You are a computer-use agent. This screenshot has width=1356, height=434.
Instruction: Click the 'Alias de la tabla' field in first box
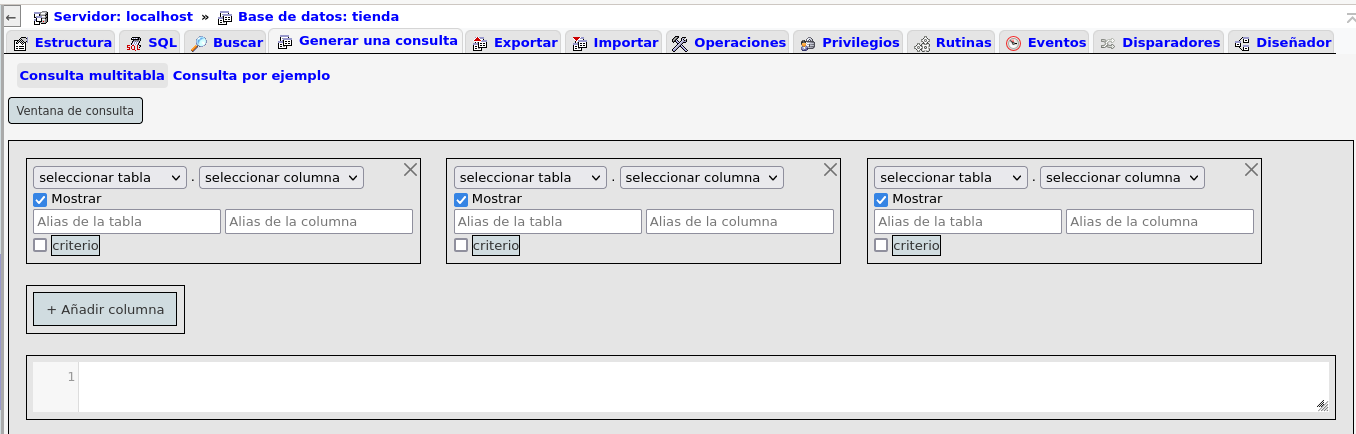[127, 222]
